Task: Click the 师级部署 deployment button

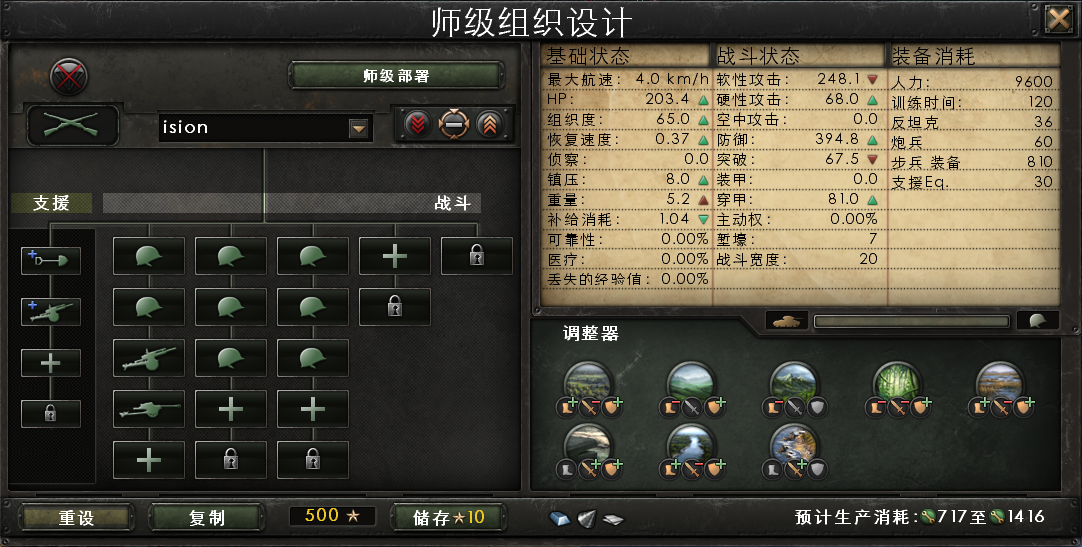Action: click(x=396, y=76)
